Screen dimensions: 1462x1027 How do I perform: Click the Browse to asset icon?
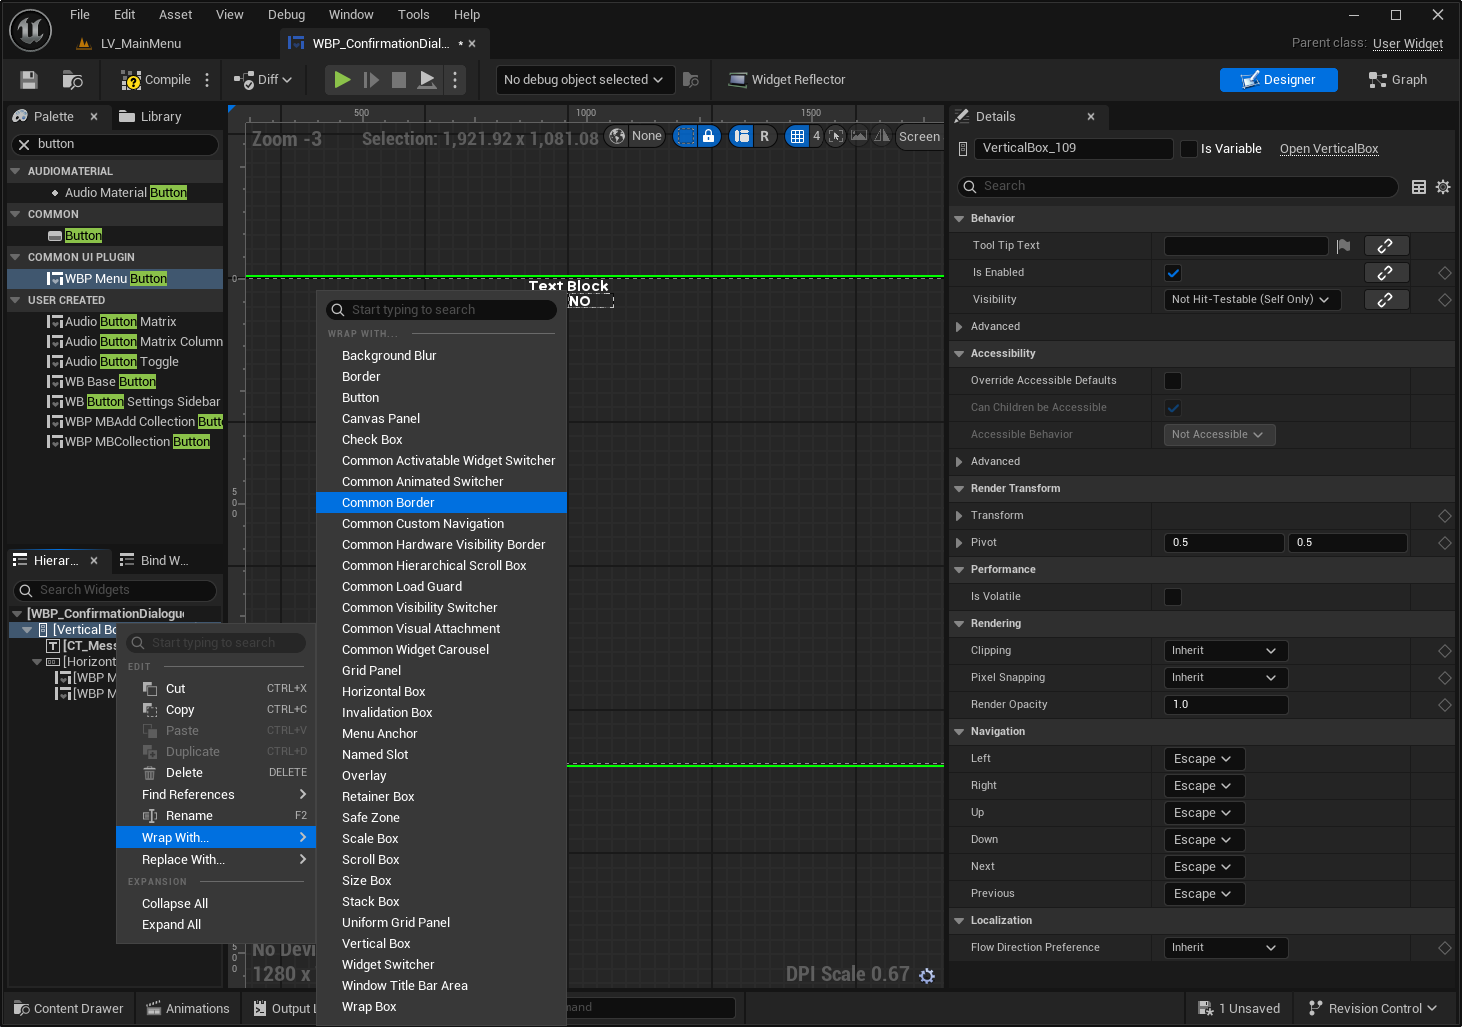click(x=72, y=80)
